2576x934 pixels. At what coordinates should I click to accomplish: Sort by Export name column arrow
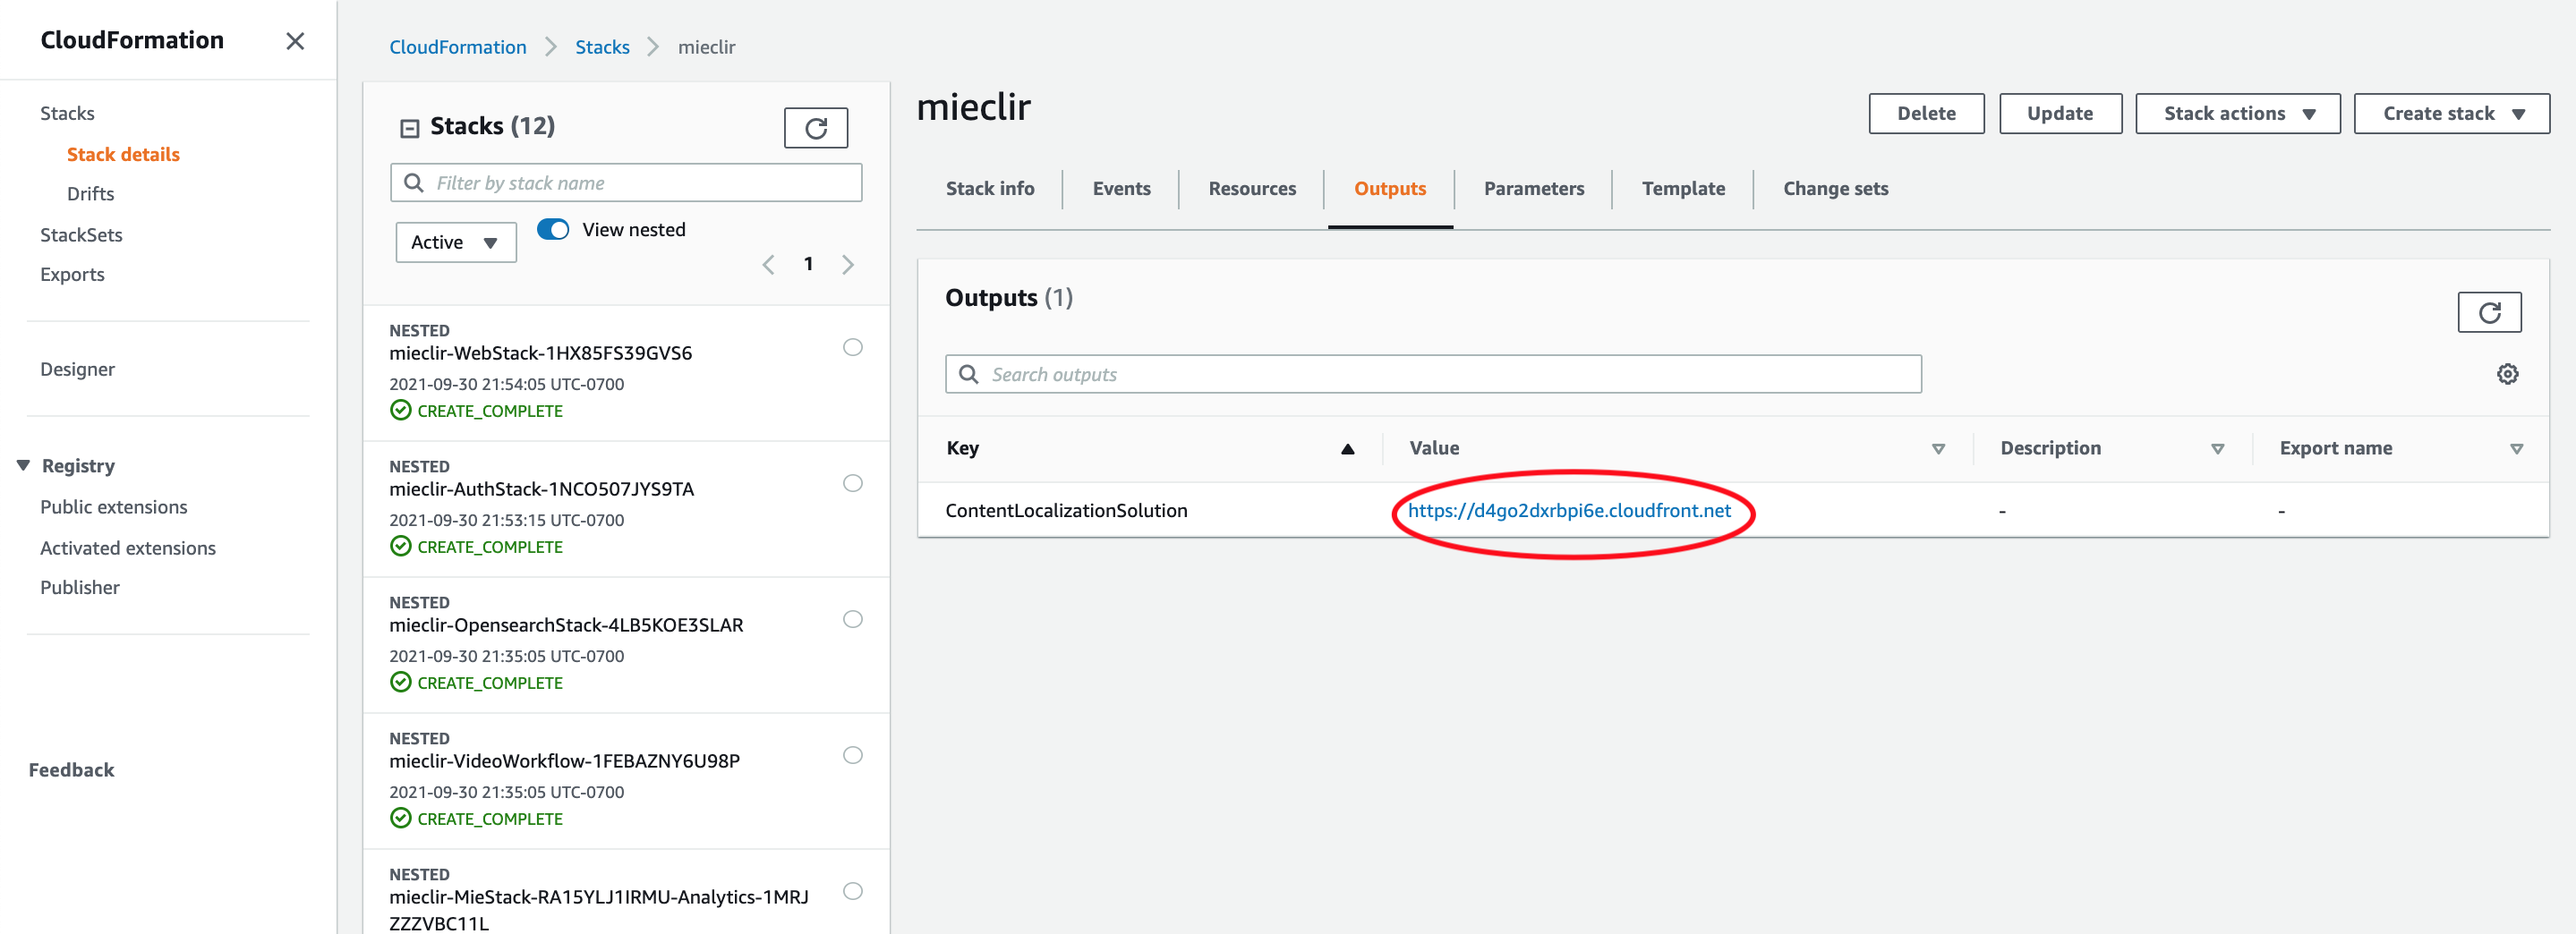click(2515, 449)
